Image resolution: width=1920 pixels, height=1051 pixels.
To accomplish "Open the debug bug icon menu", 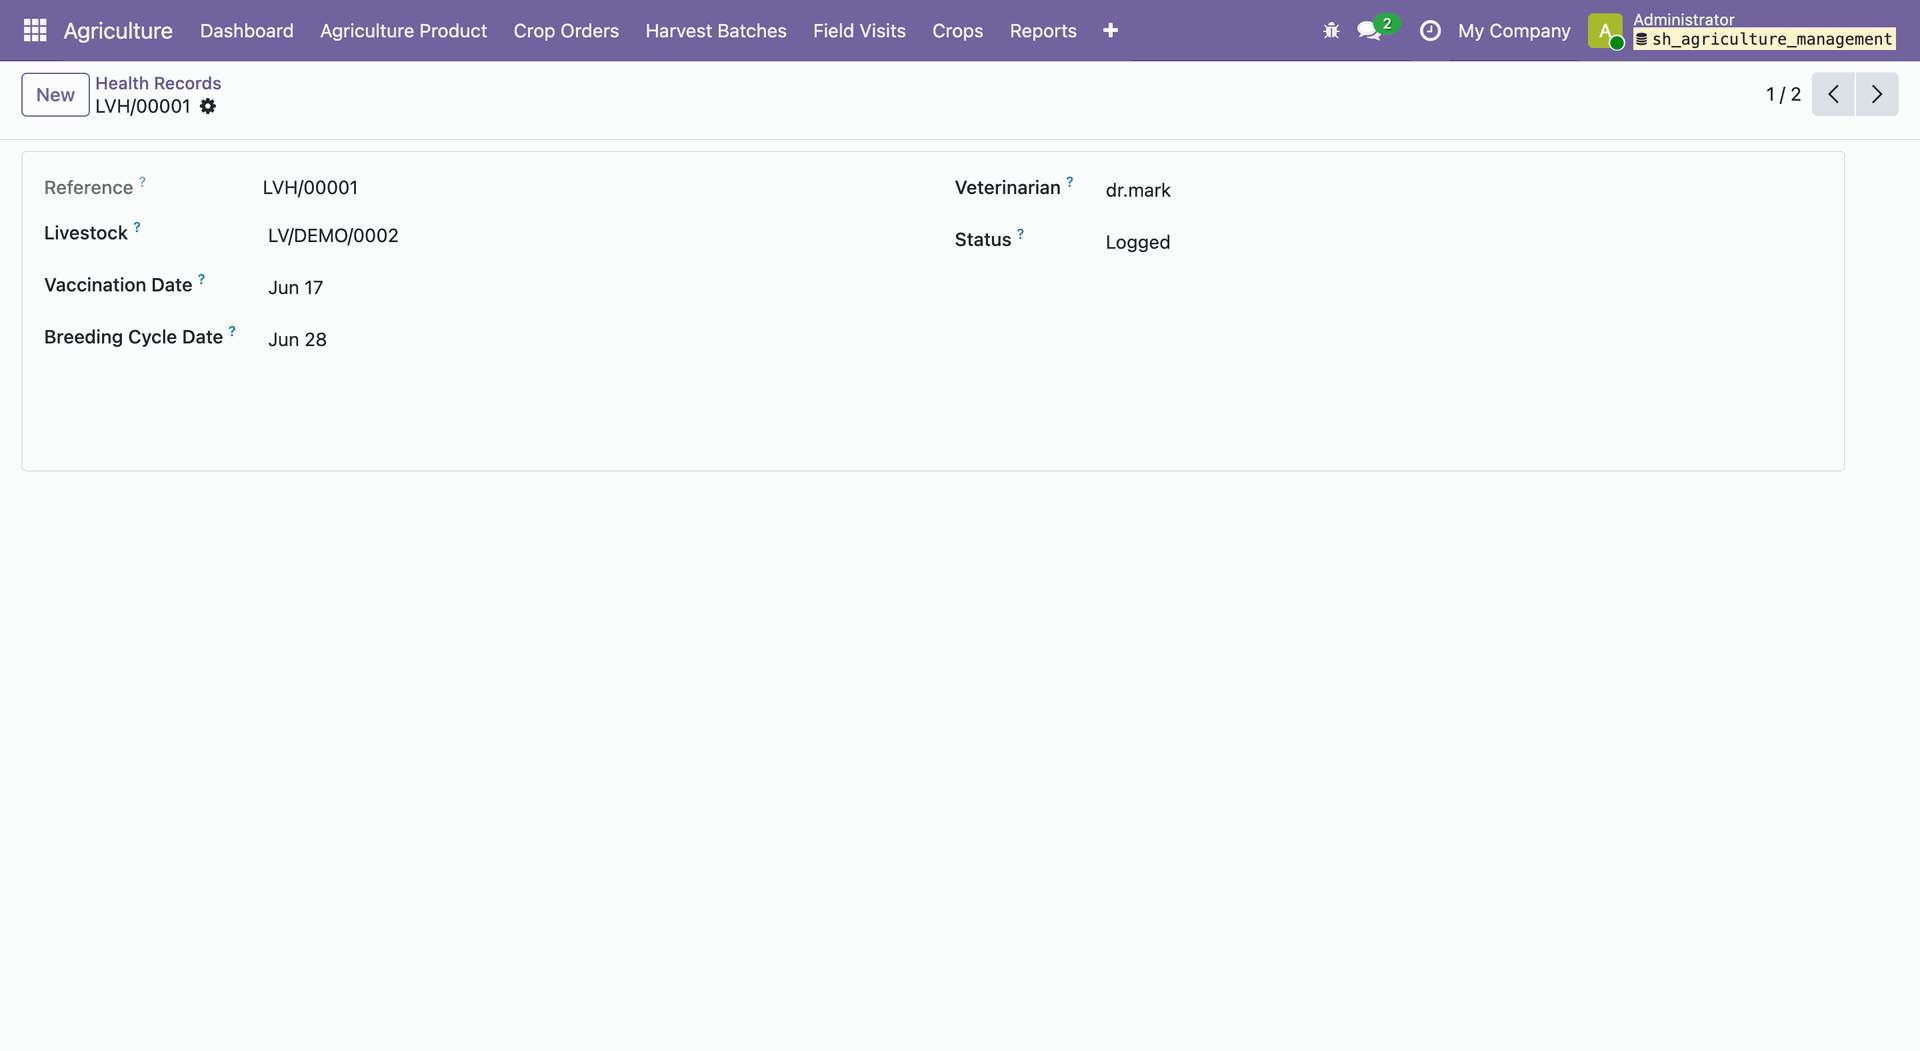I will 1331,31.
